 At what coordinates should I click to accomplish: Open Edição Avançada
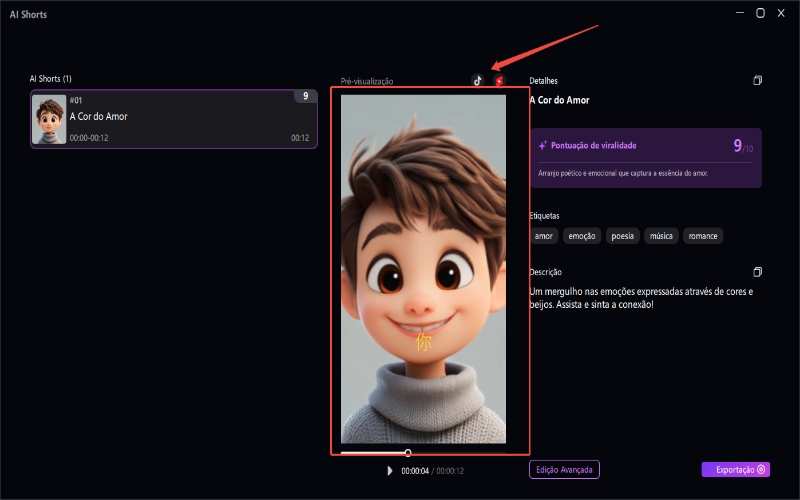564,469
